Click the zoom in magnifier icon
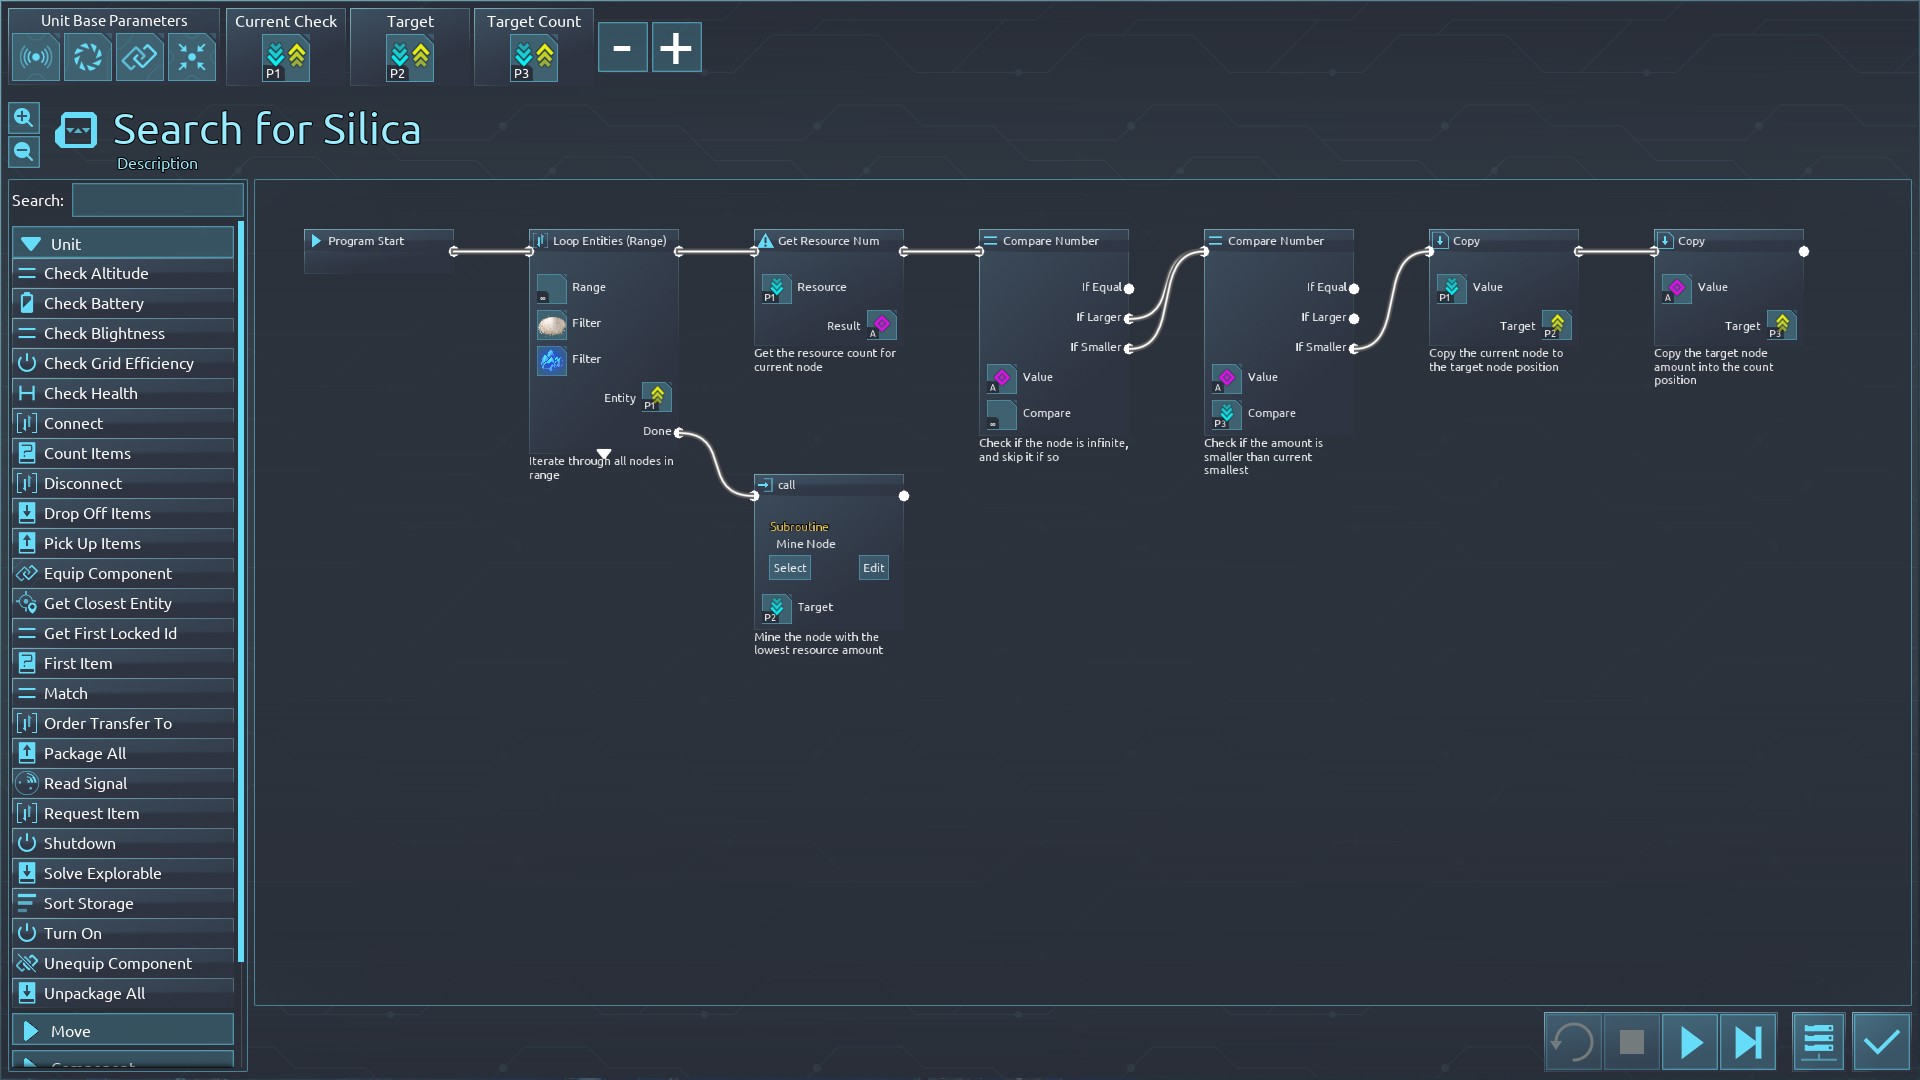 tap(23, 118)
